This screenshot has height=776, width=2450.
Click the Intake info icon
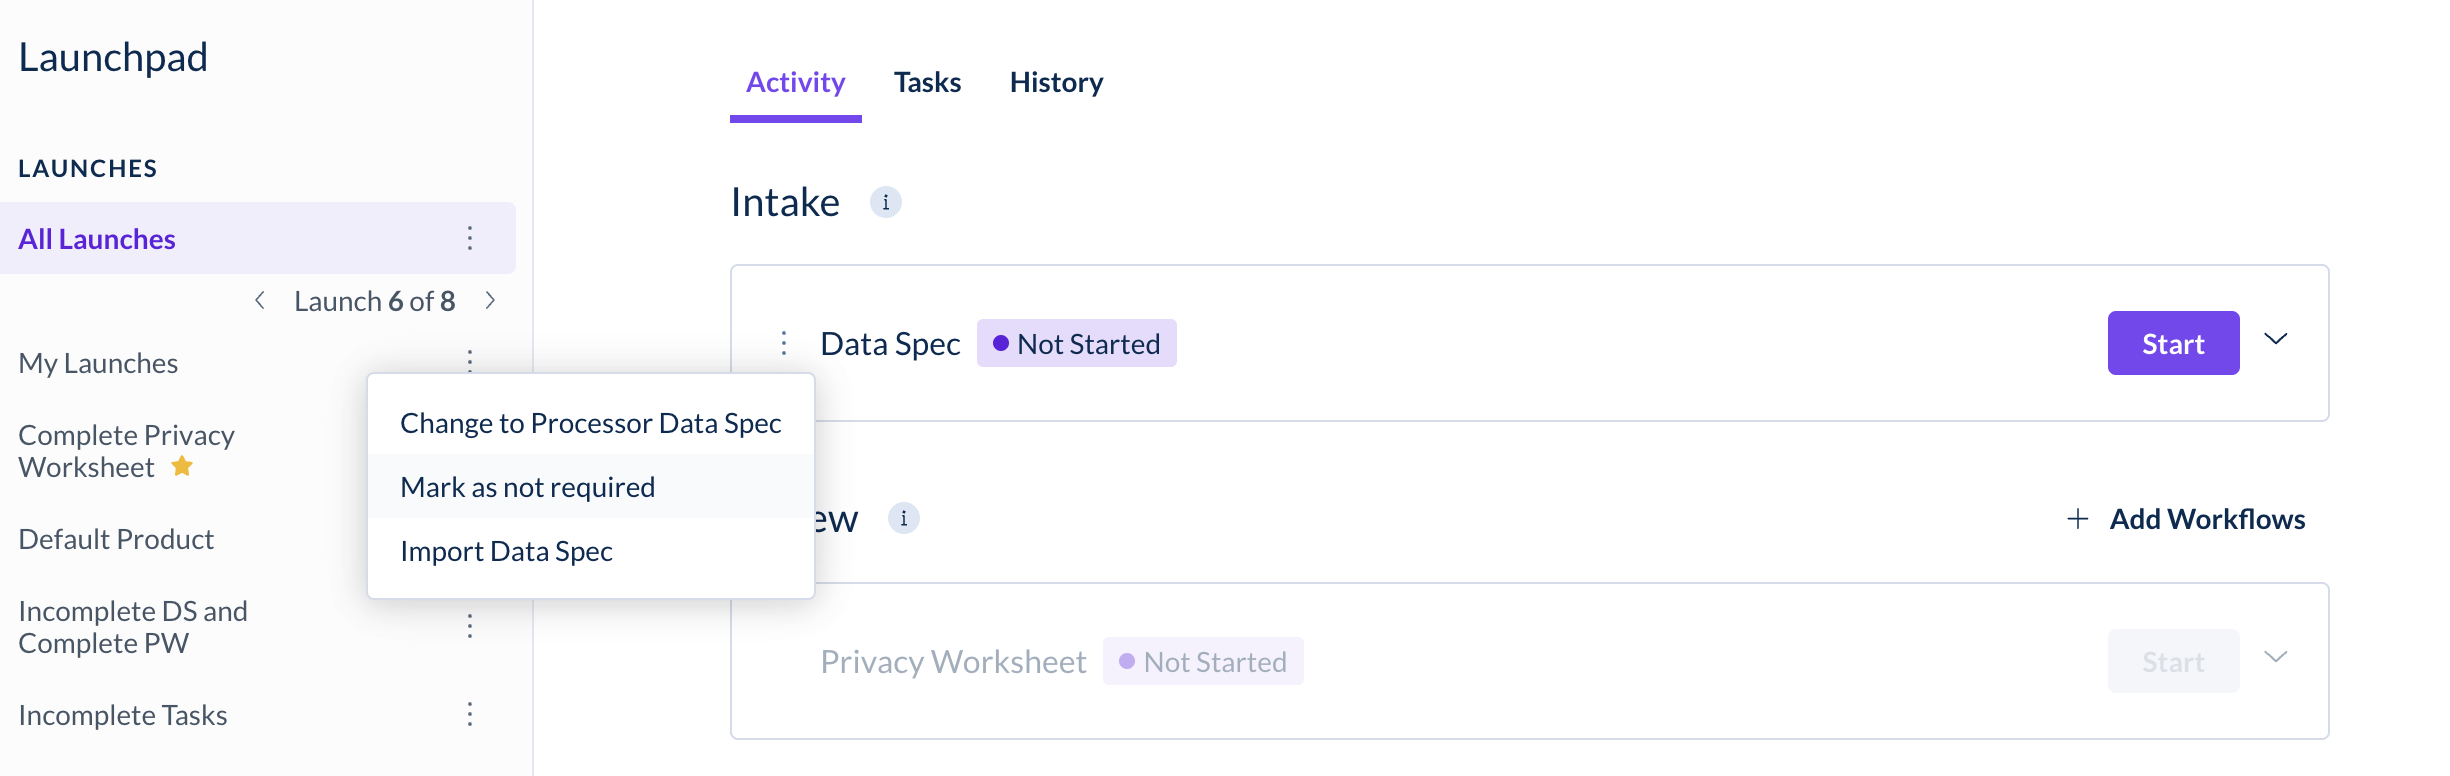pyautogui.click(x=885, y=202)
